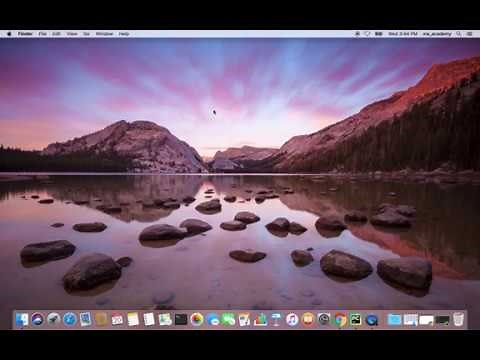Open the Window menu

coord(104,34)
